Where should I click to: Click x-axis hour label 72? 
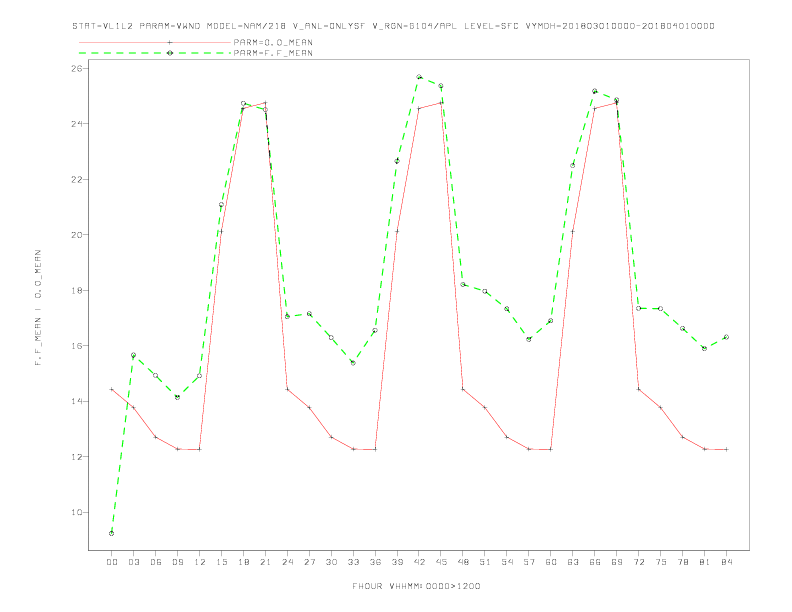coord(639,562)
